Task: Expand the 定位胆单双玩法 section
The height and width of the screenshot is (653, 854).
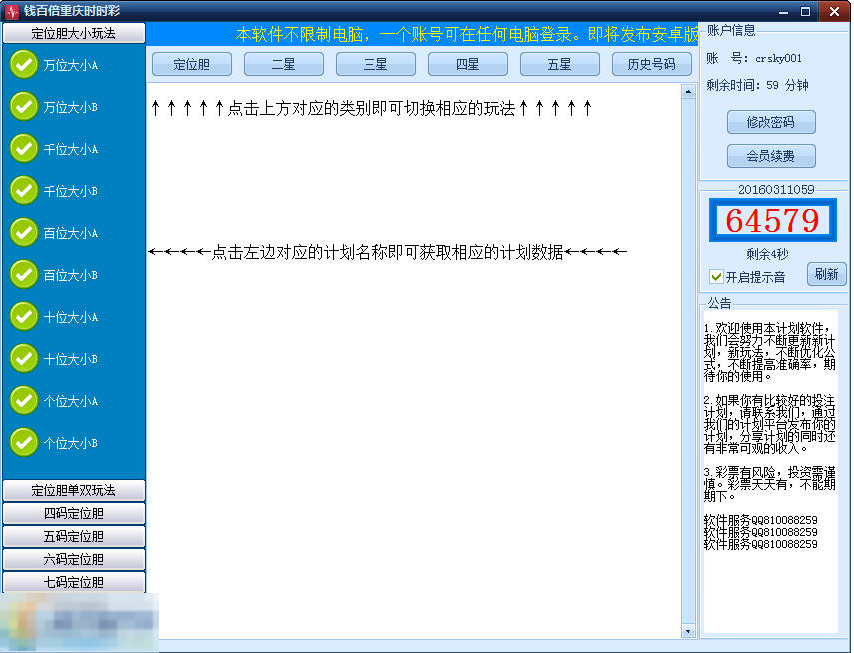Action: (x=74, y=490)
